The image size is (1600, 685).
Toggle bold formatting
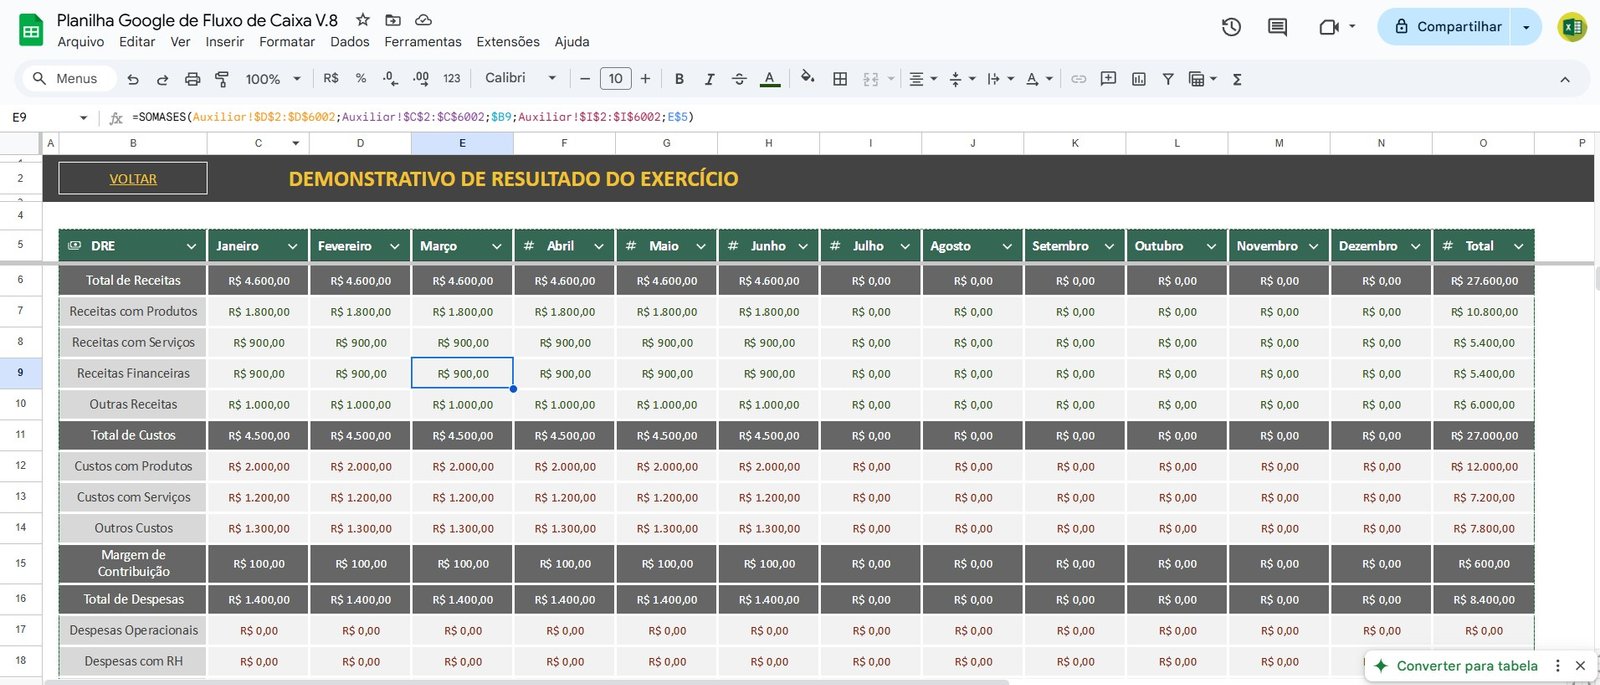(679, 79)
